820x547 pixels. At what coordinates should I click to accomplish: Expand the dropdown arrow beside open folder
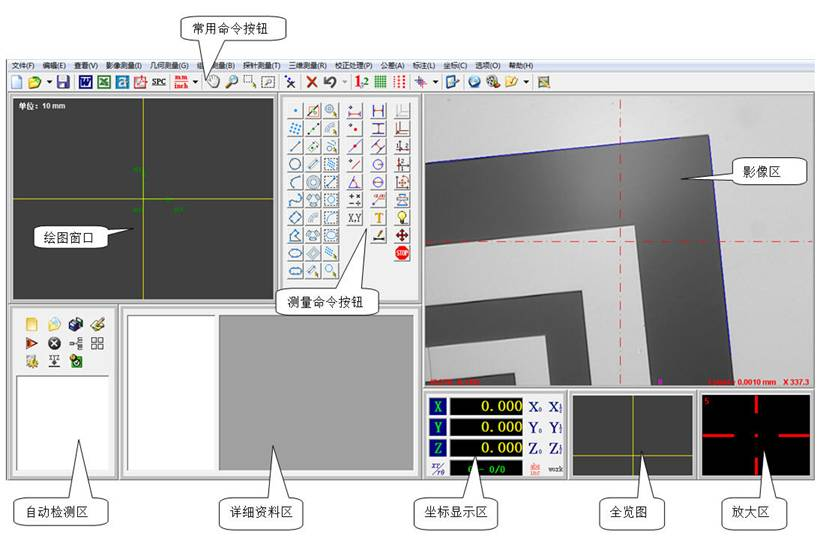49,82
